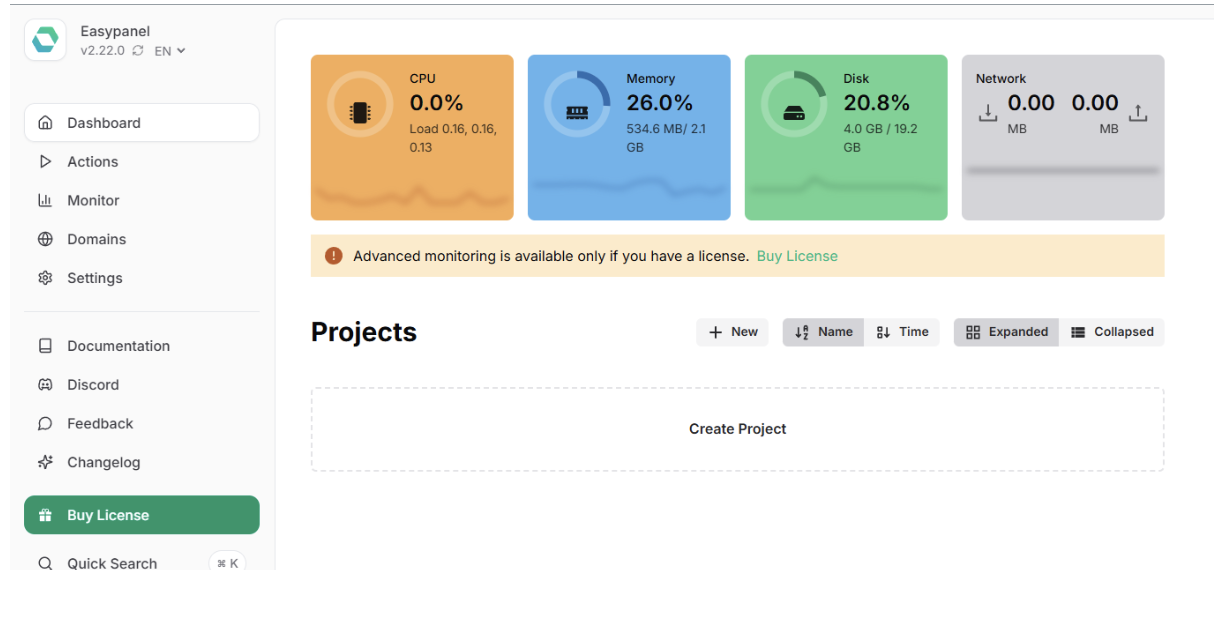Open the Monitor section

click(141, 200)
